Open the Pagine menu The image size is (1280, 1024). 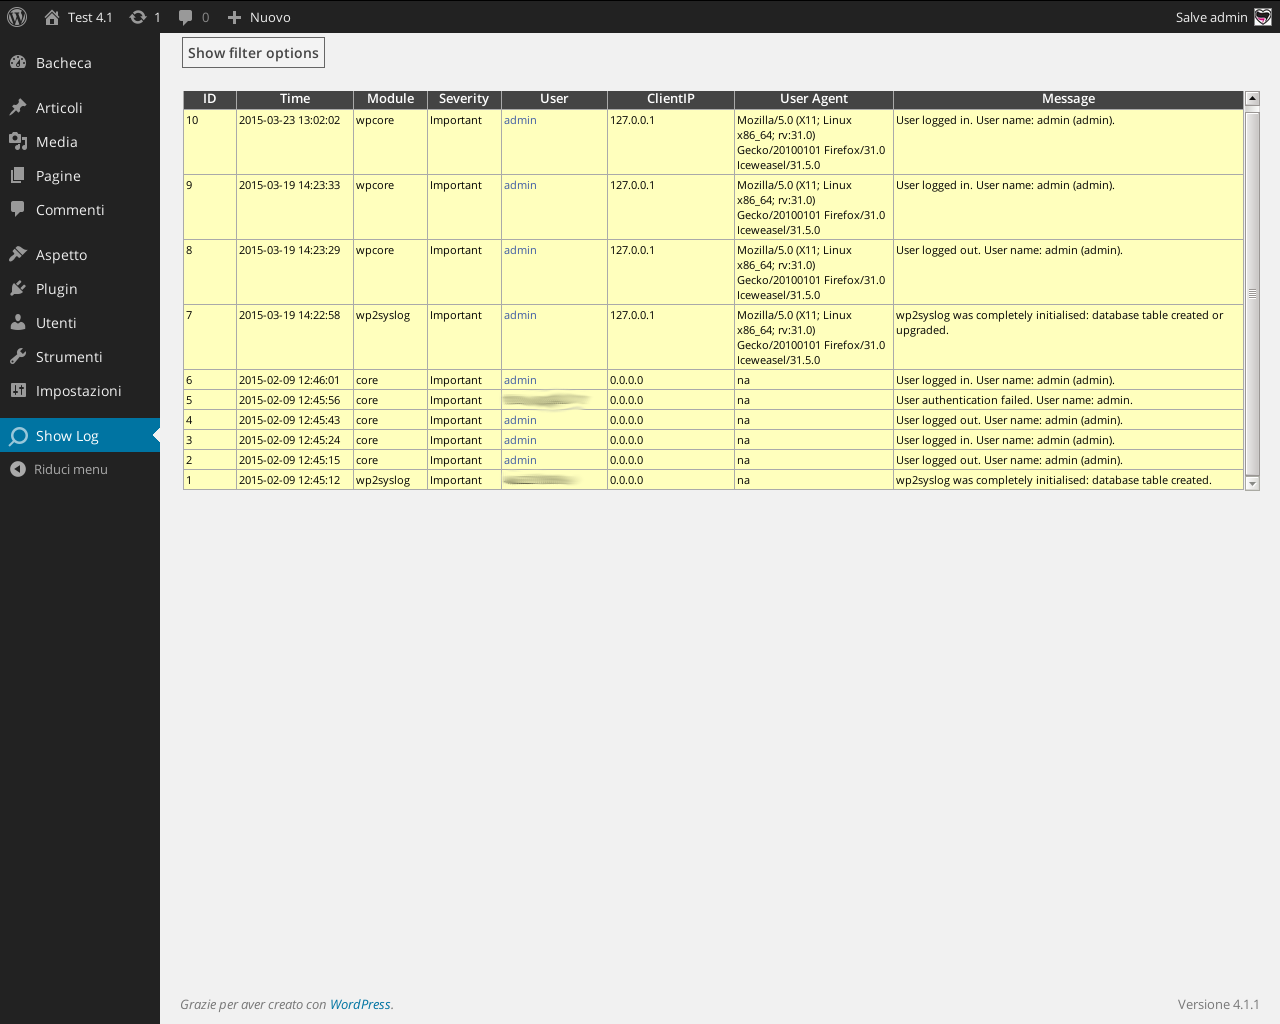click(80, 175)
